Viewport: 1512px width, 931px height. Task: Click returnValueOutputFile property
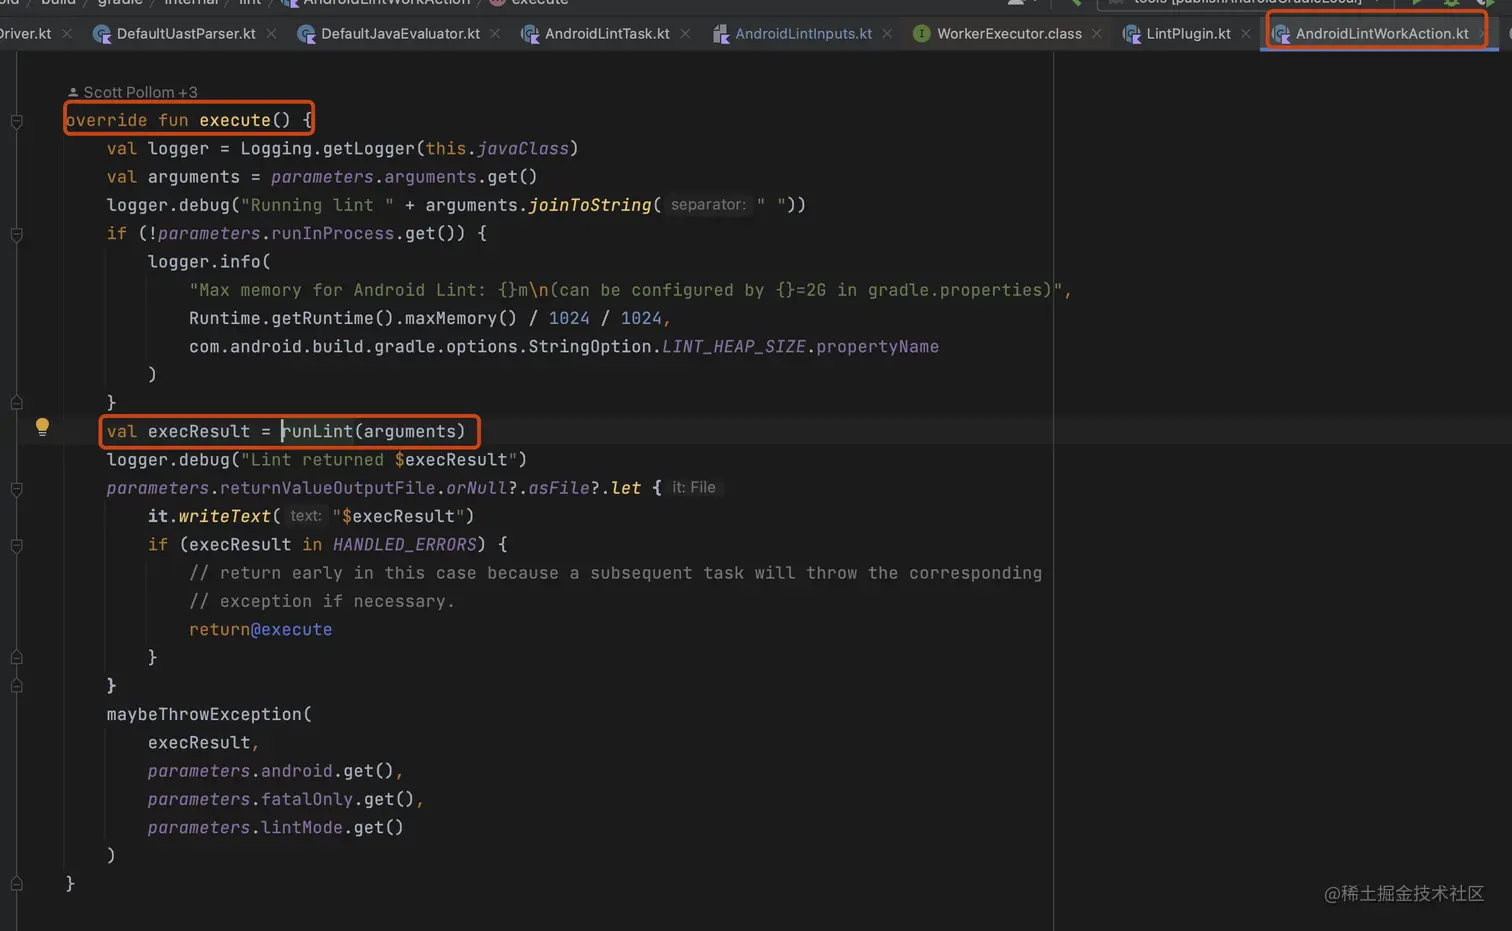pos(327,488)
